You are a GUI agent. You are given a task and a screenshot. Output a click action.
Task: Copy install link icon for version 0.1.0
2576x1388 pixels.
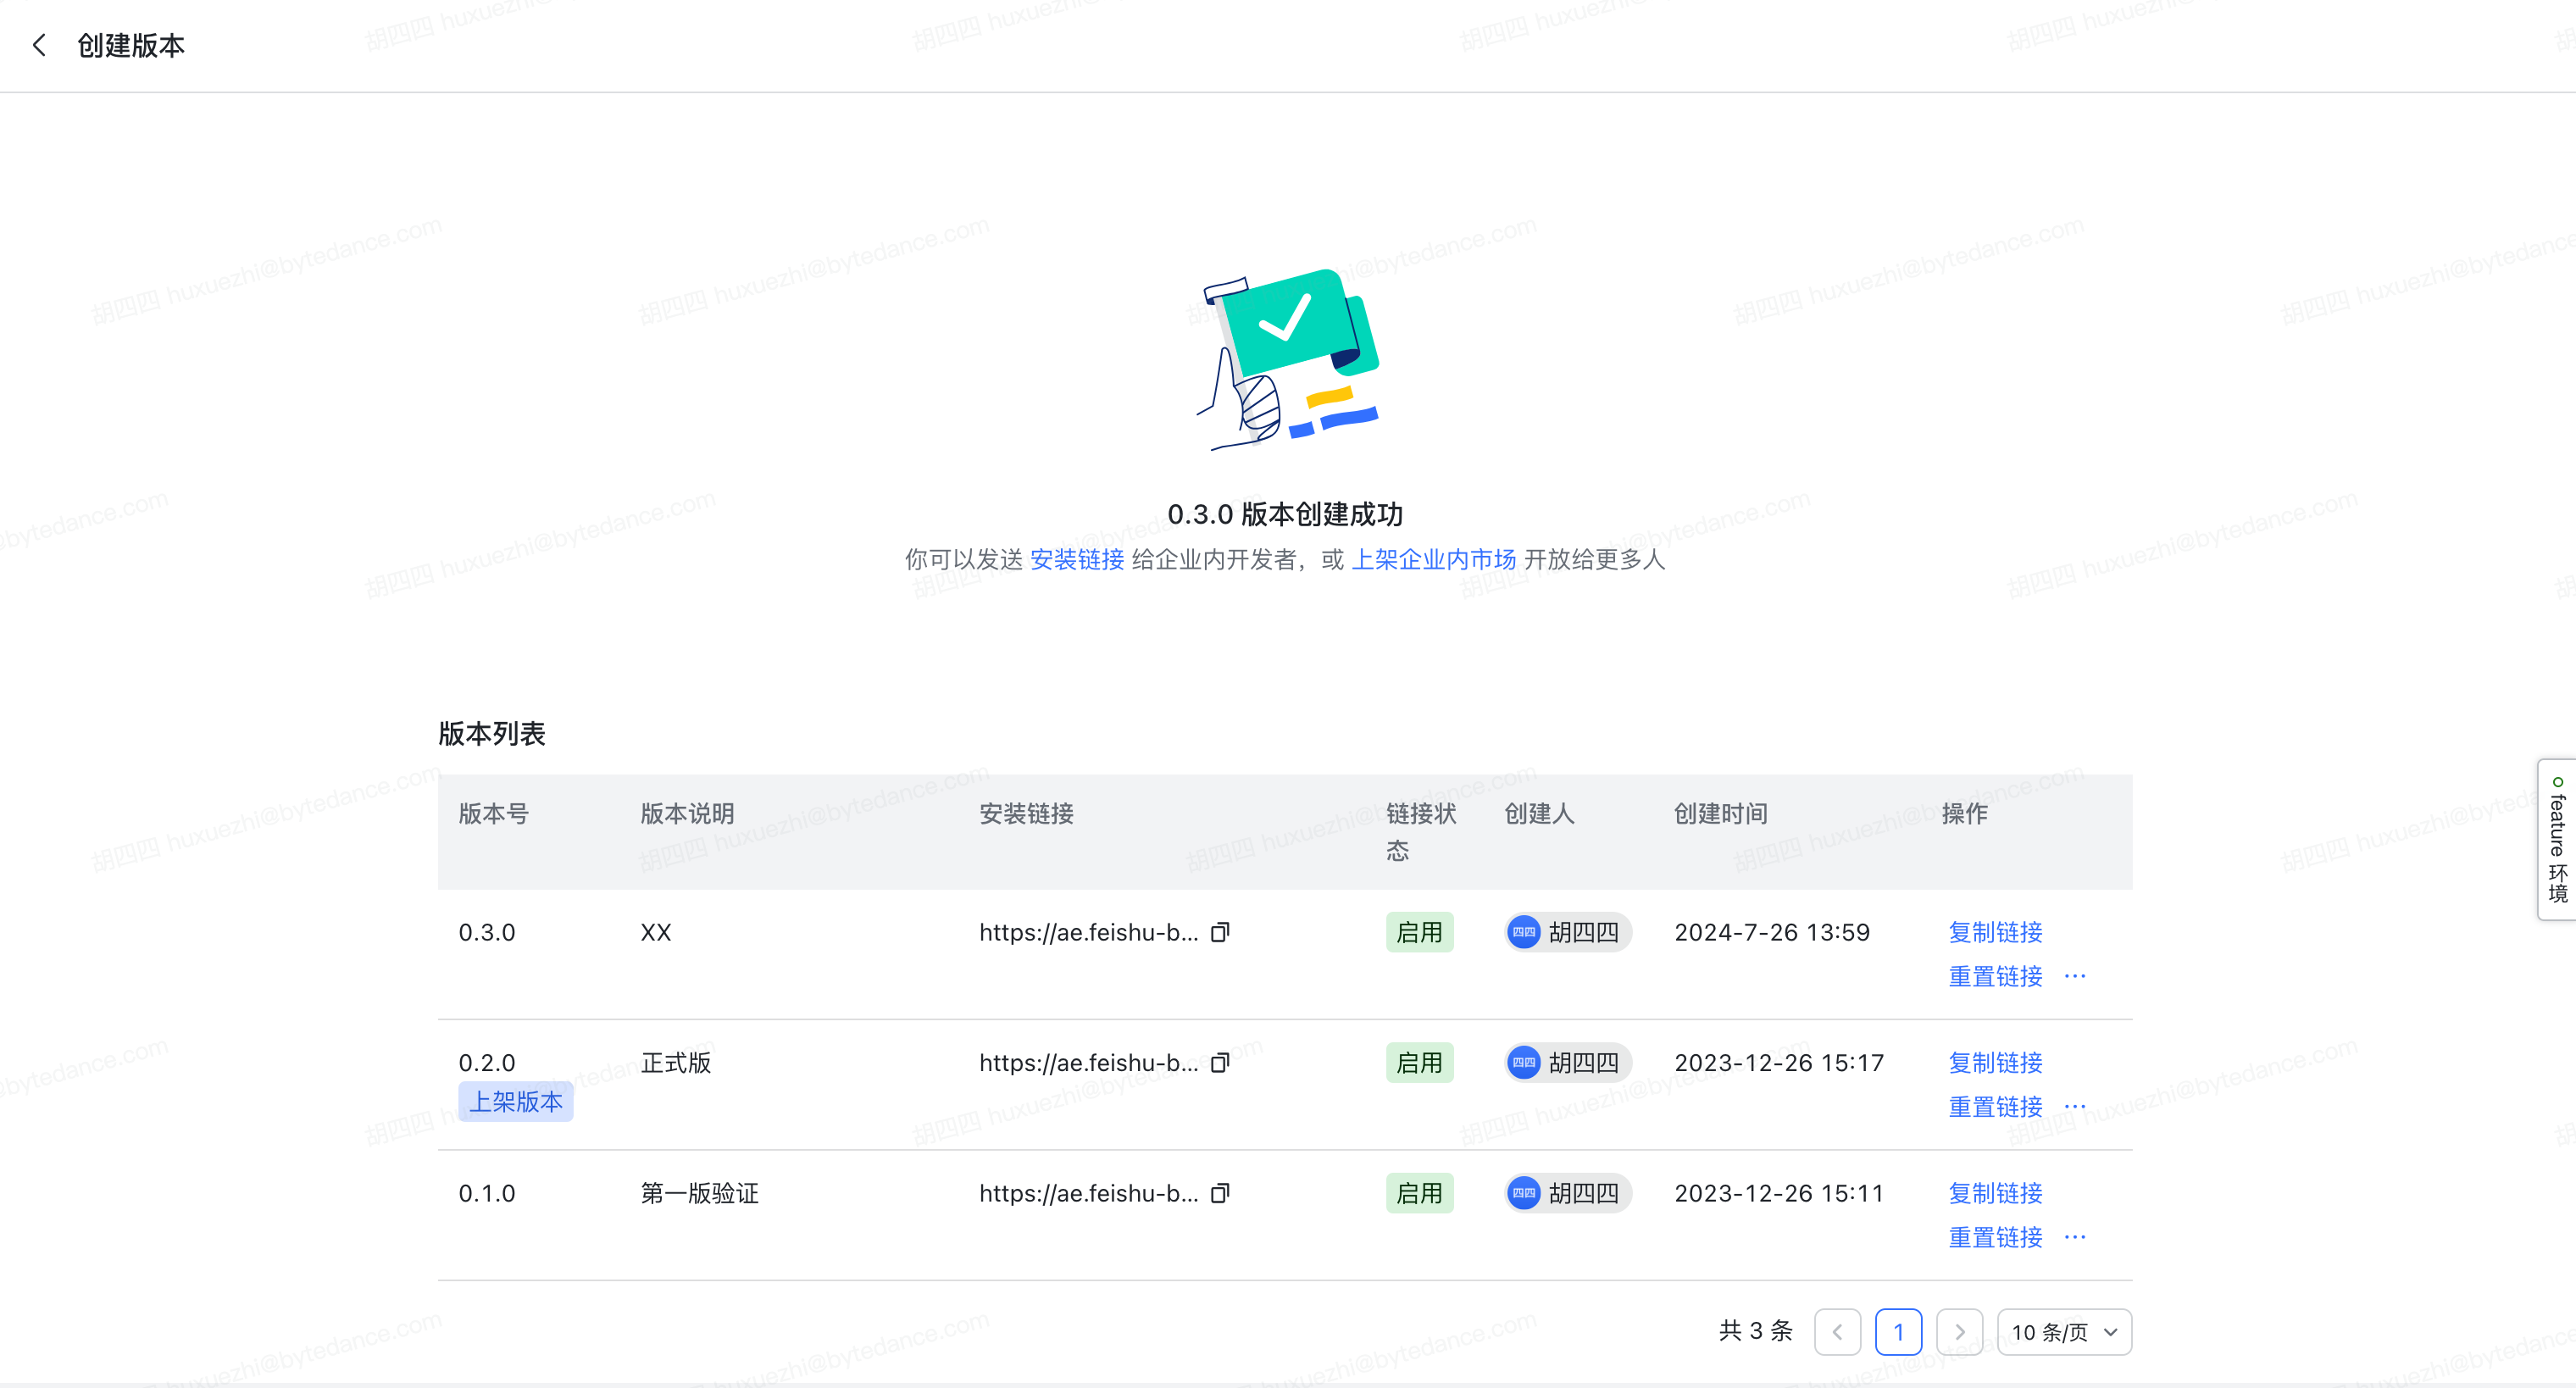click(1220, 1193)
